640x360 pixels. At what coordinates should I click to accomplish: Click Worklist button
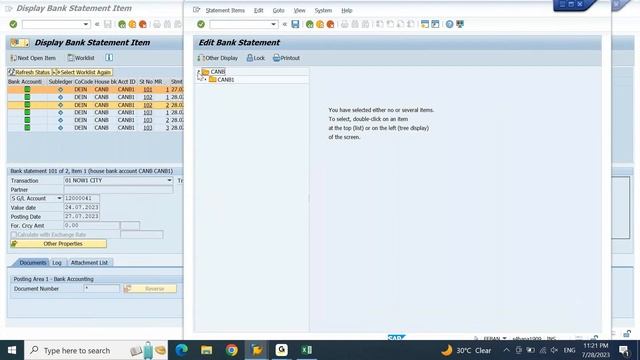pyautogui.click(x=81, y=58)
